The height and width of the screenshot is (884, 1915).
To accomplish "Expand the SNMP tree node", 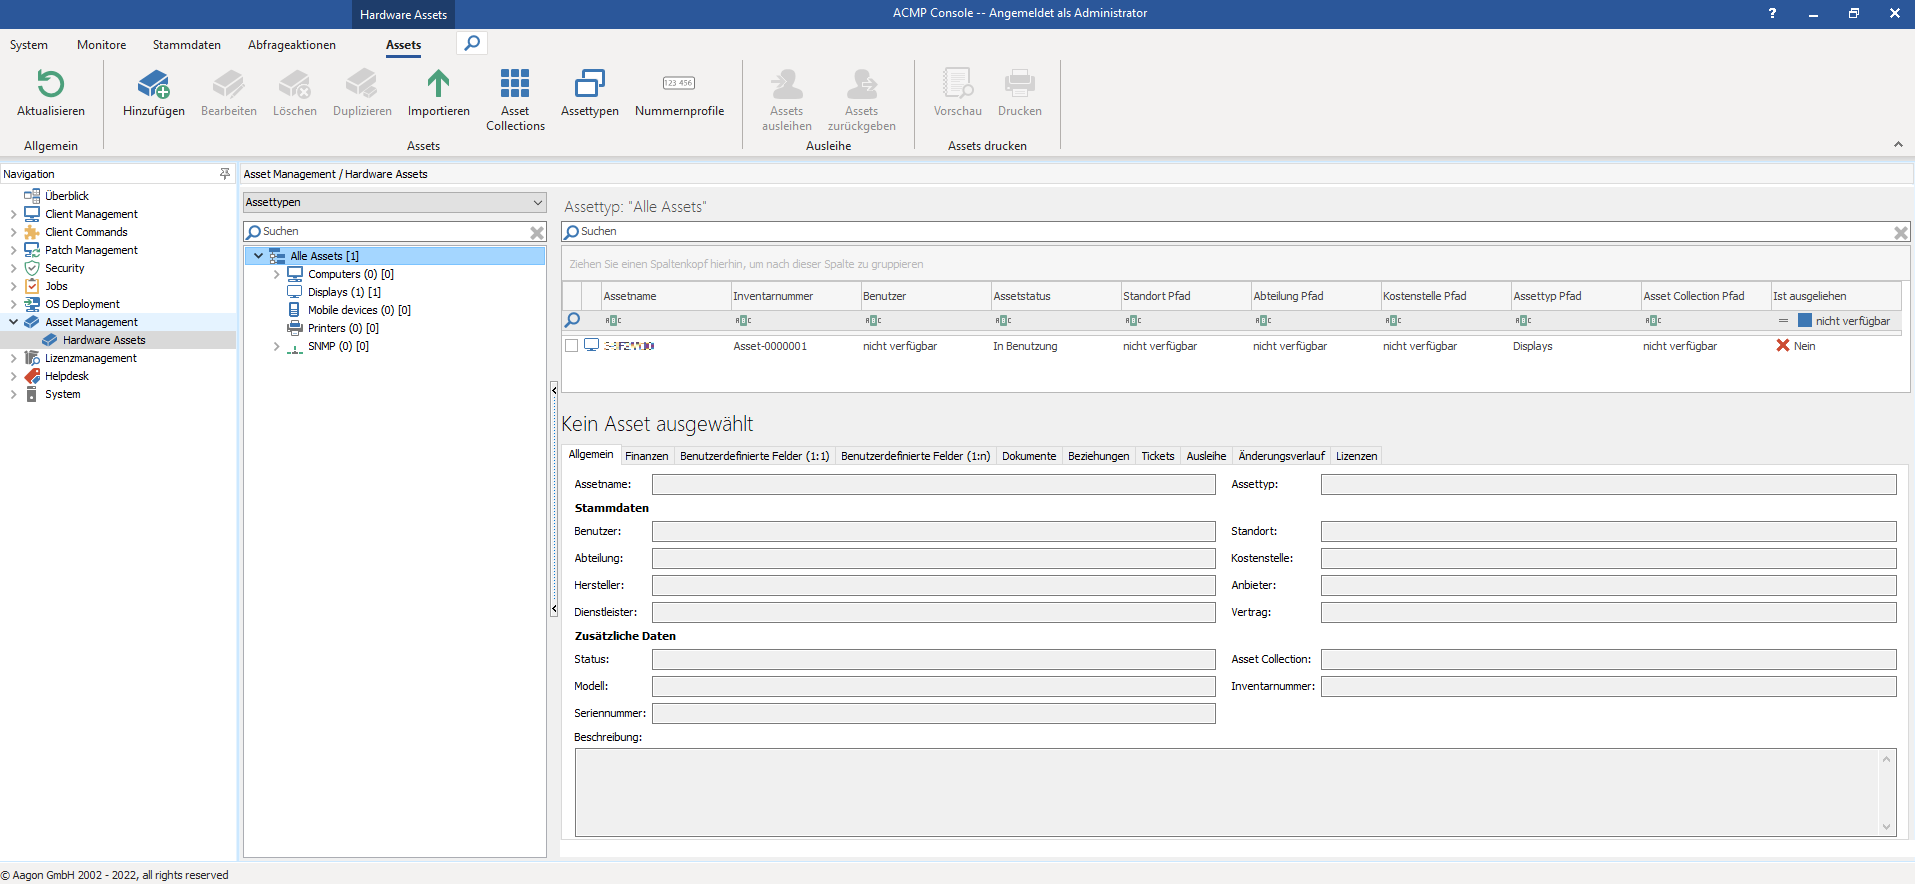I will tap(277, 346).
